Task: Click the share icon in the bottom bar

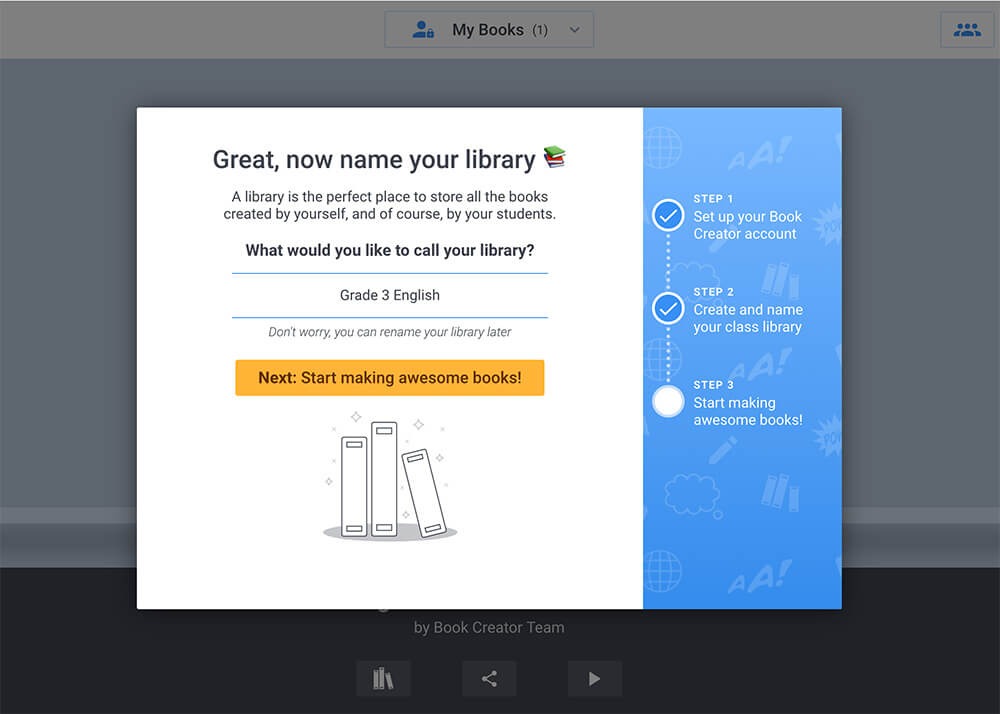Action: pos(489,679)
